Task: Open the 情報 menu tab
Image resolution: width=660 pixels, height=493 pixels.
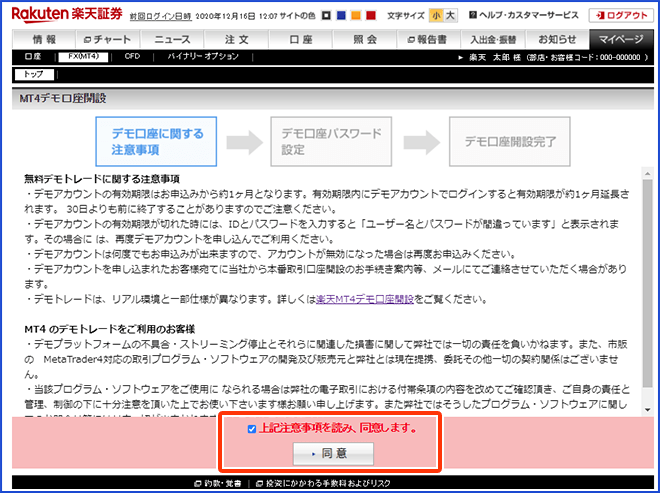Action: (x=44, y=40)
